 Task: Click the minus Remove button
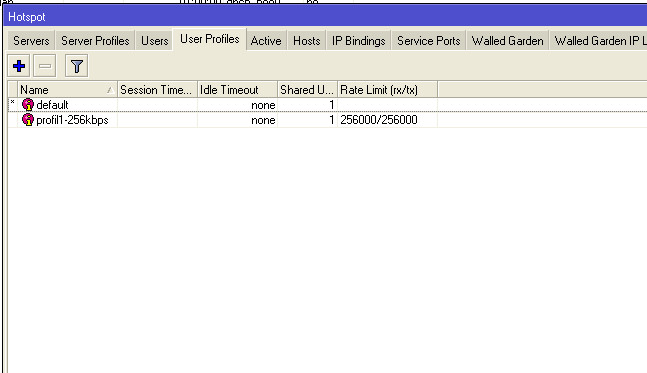click(45, 66)
